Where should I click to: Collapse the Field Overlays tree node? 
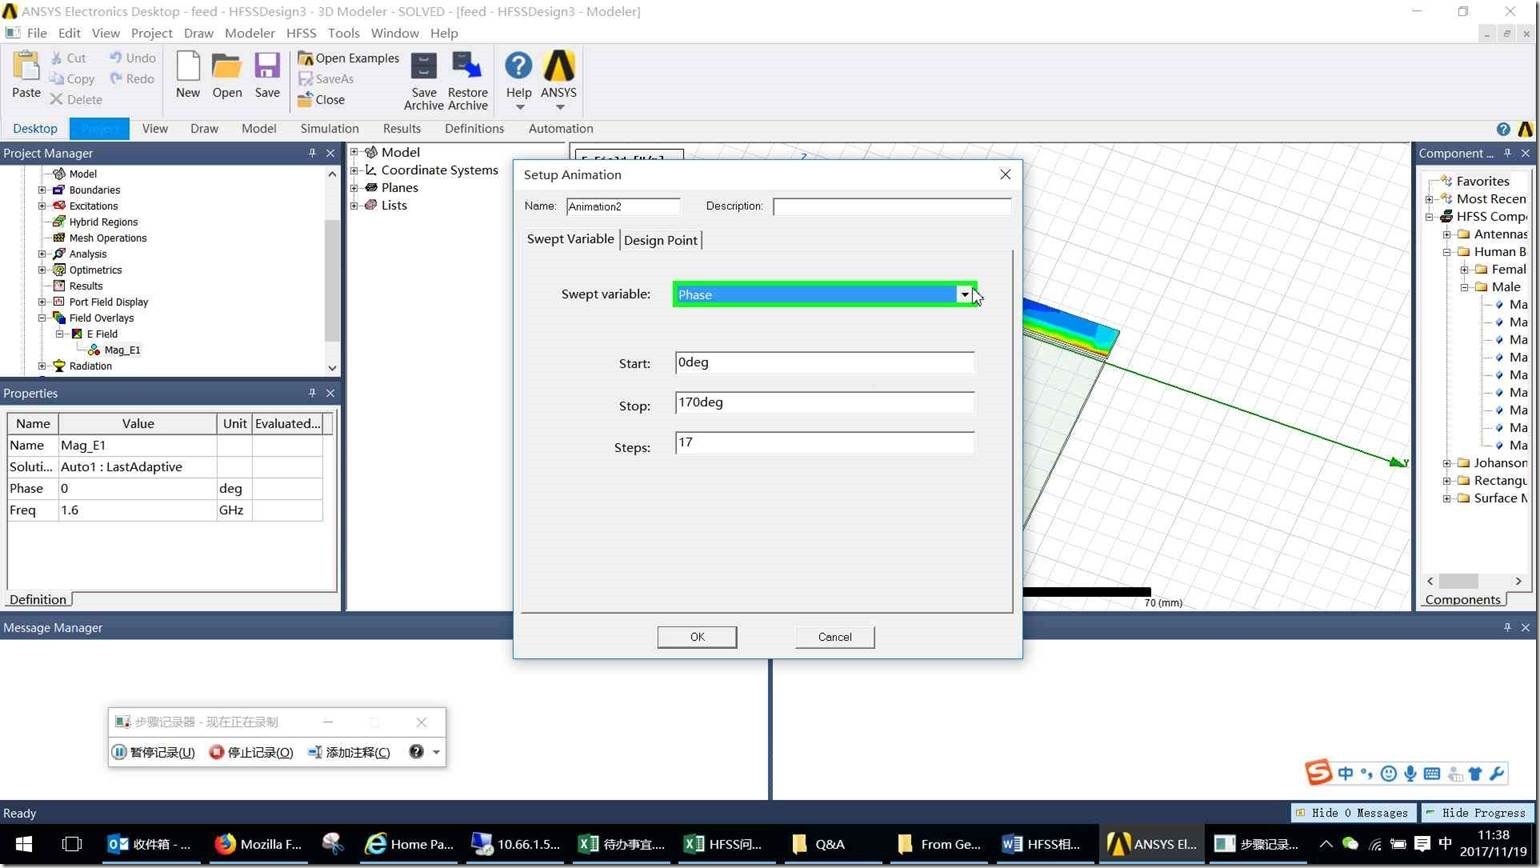(x=42, y=318)
